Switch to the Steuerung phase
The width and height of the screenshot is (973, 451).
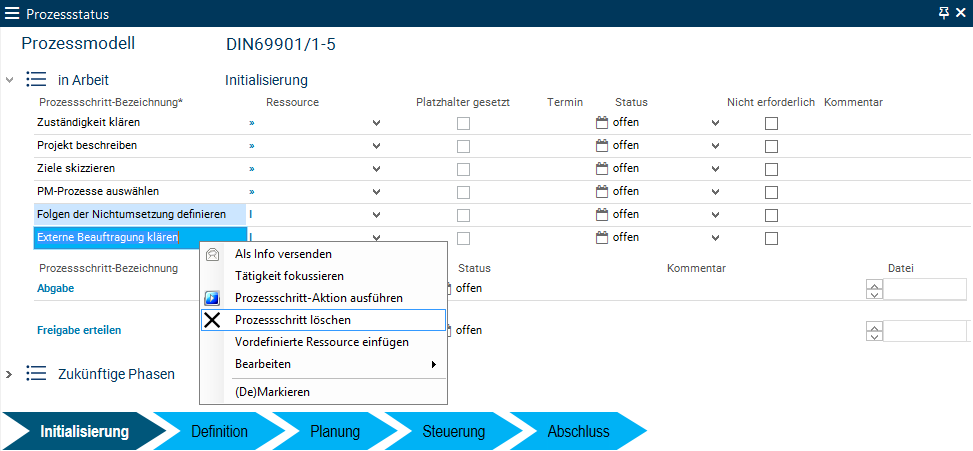(454, 432)
